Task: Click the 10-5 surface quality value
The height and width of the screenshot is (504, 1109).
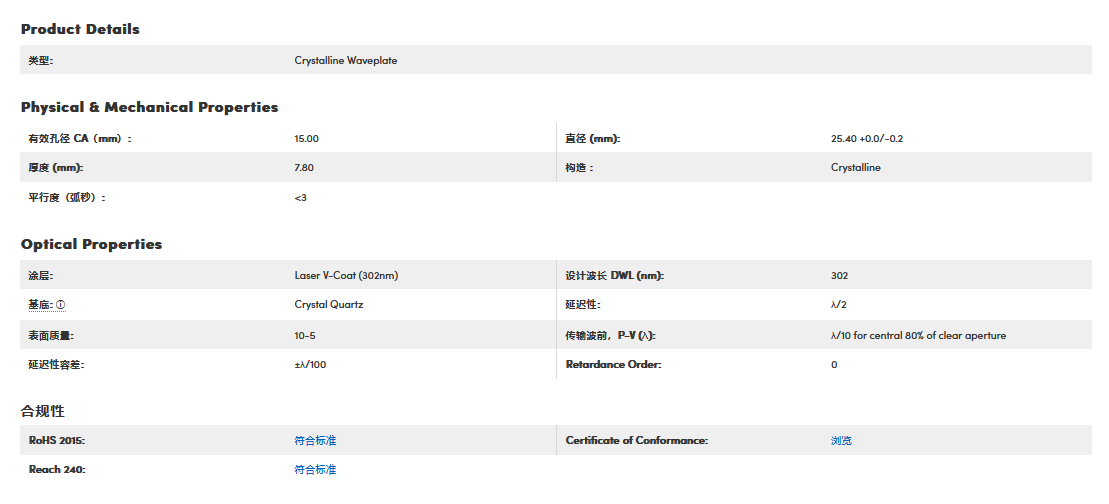Action: [305, 336]
